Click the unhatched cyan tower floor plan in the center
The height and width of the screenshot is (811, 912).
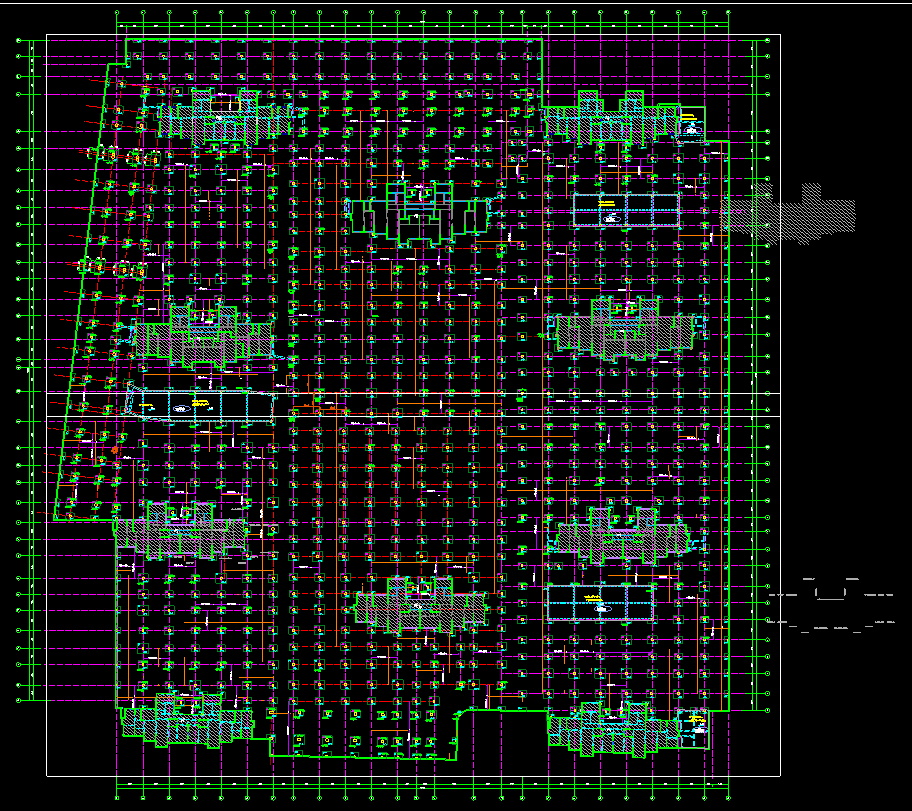pos(418,214)
